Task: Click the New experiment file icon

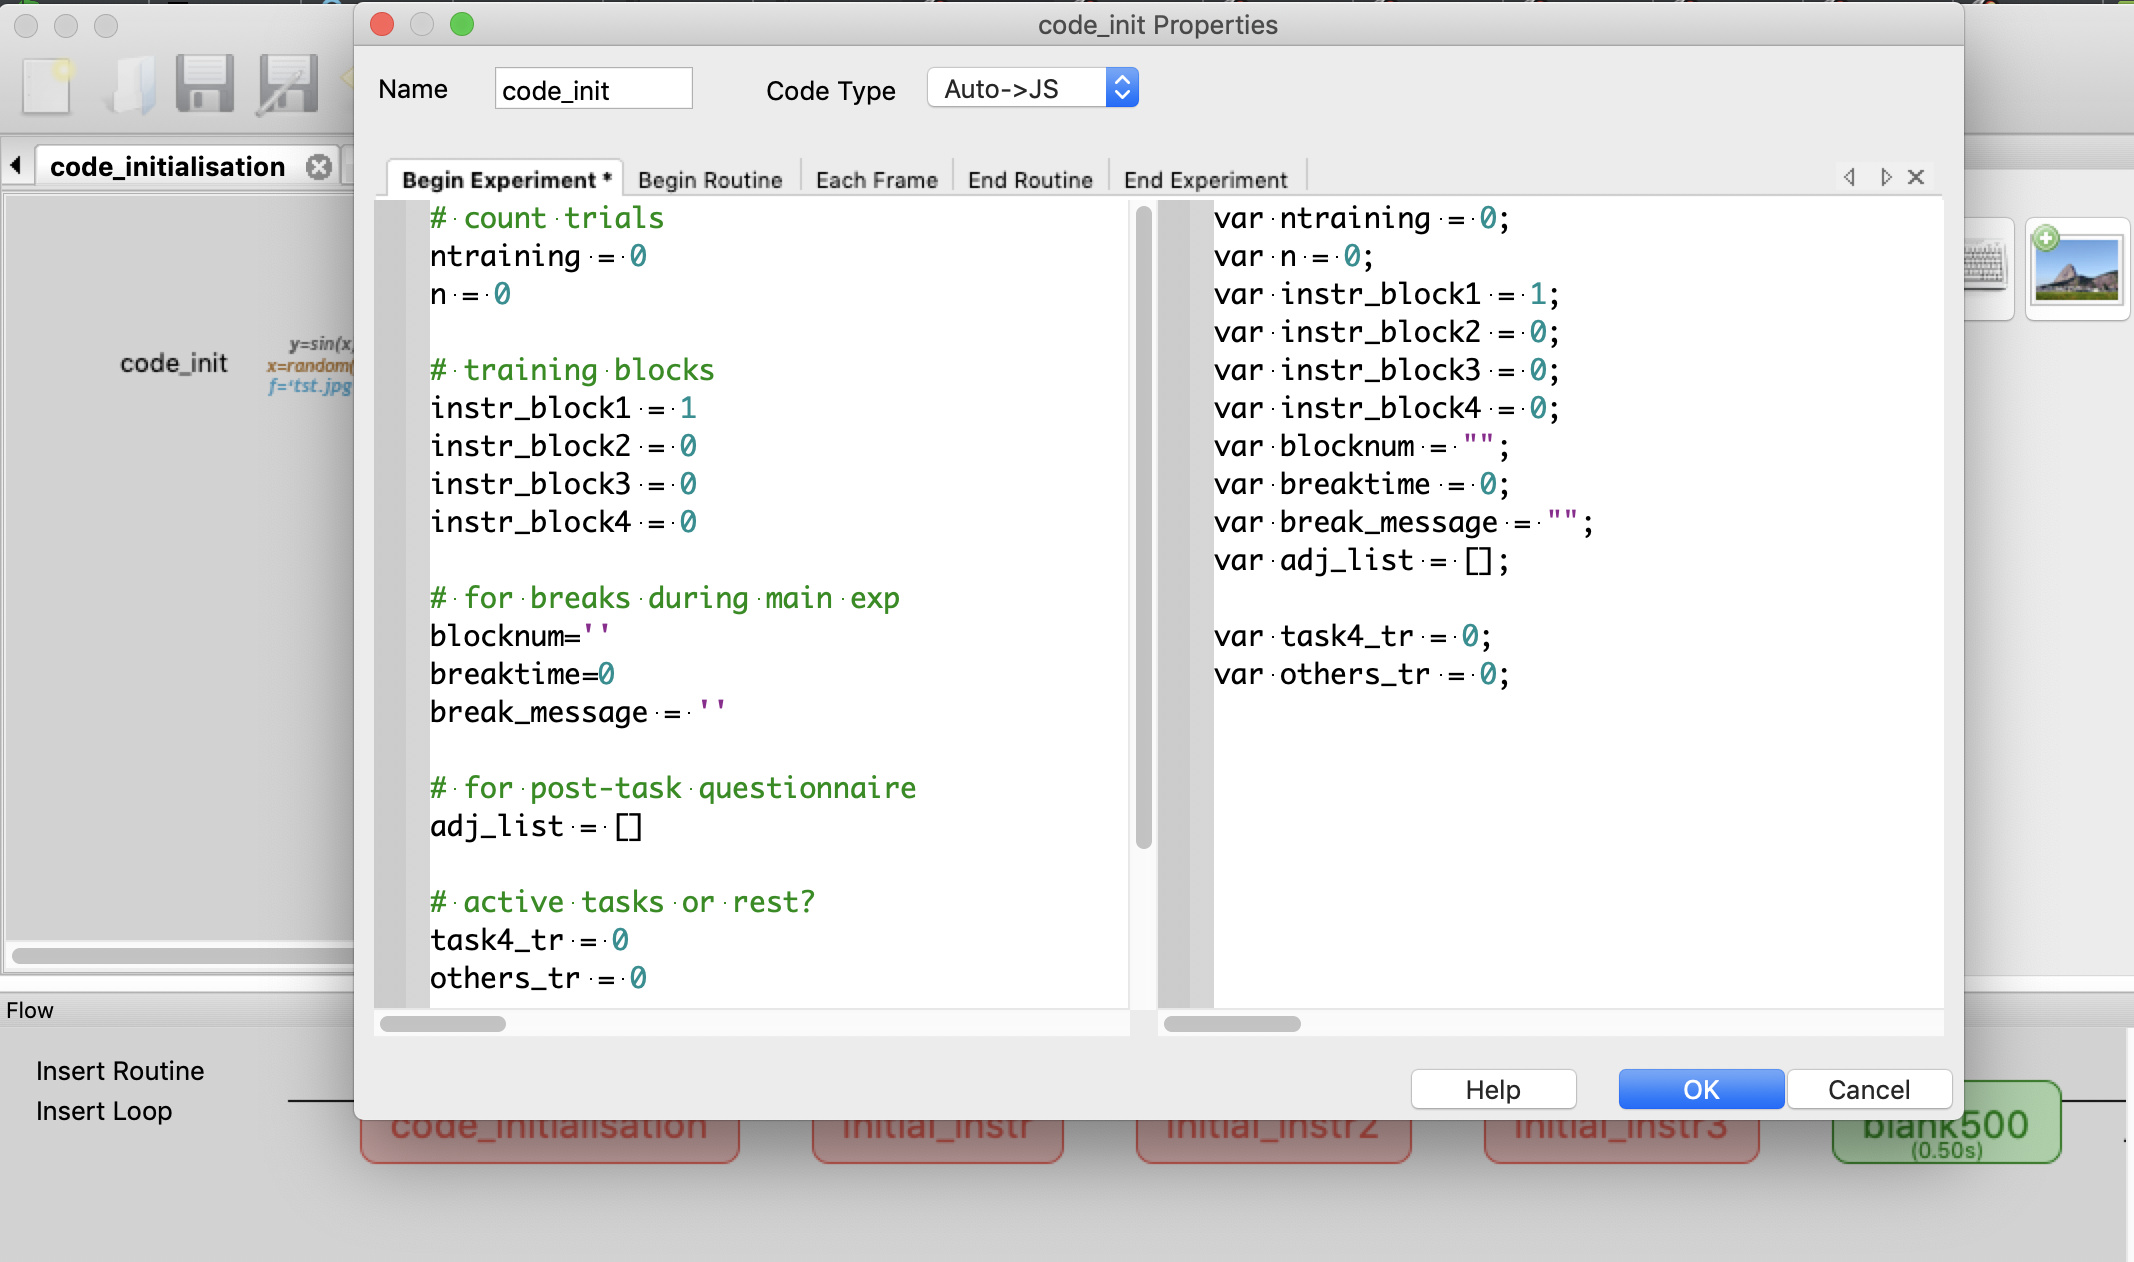Action: (47, 84)
